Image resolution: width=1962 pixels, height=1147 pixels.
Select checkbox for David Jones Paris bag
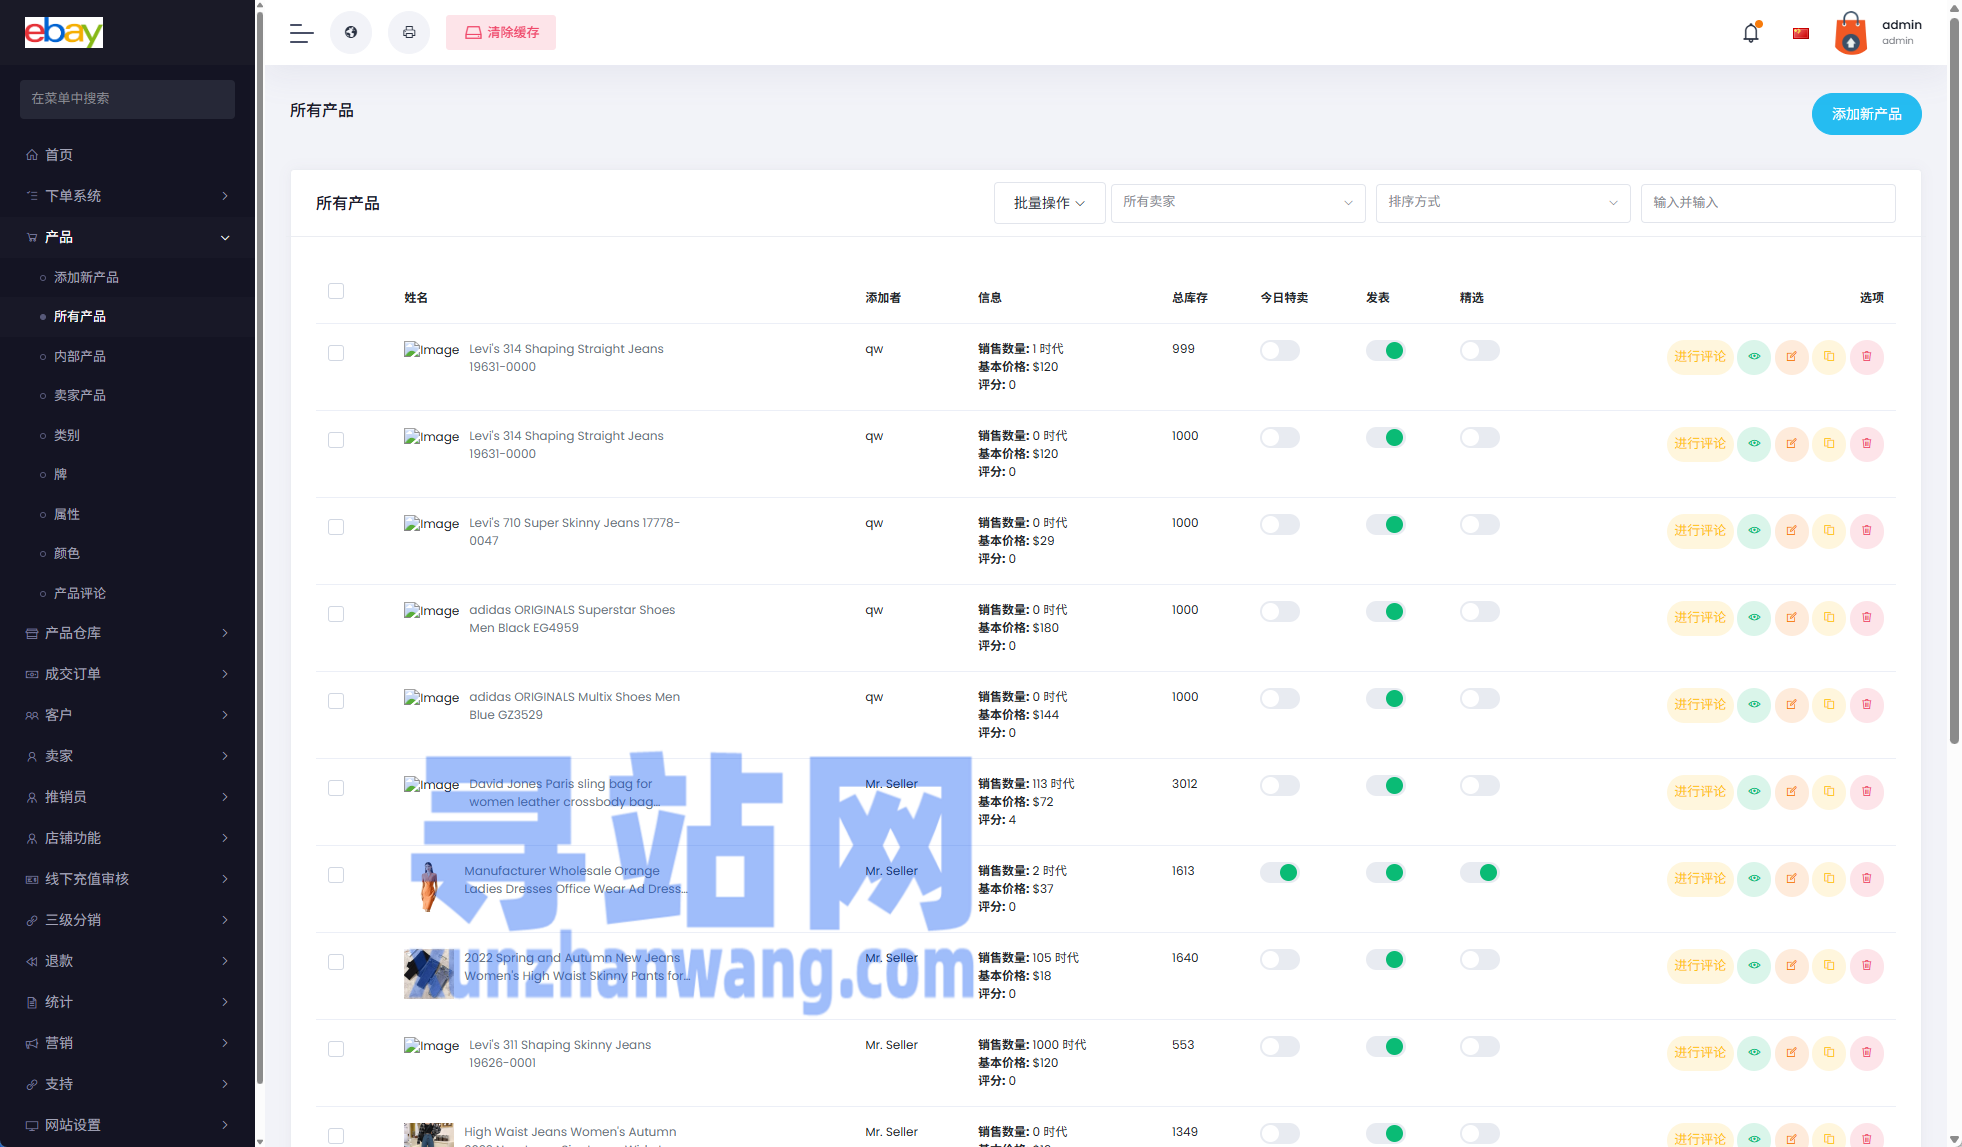coord(336,788)
